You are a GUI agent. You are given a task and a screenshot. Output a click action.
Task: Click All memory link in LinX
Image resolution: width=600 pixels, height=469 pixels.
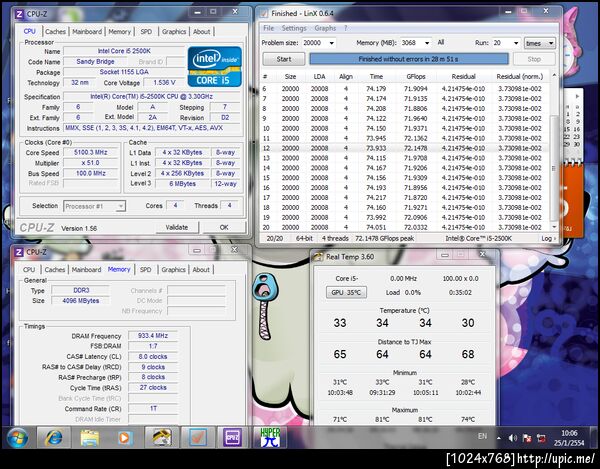coord(441,42)
